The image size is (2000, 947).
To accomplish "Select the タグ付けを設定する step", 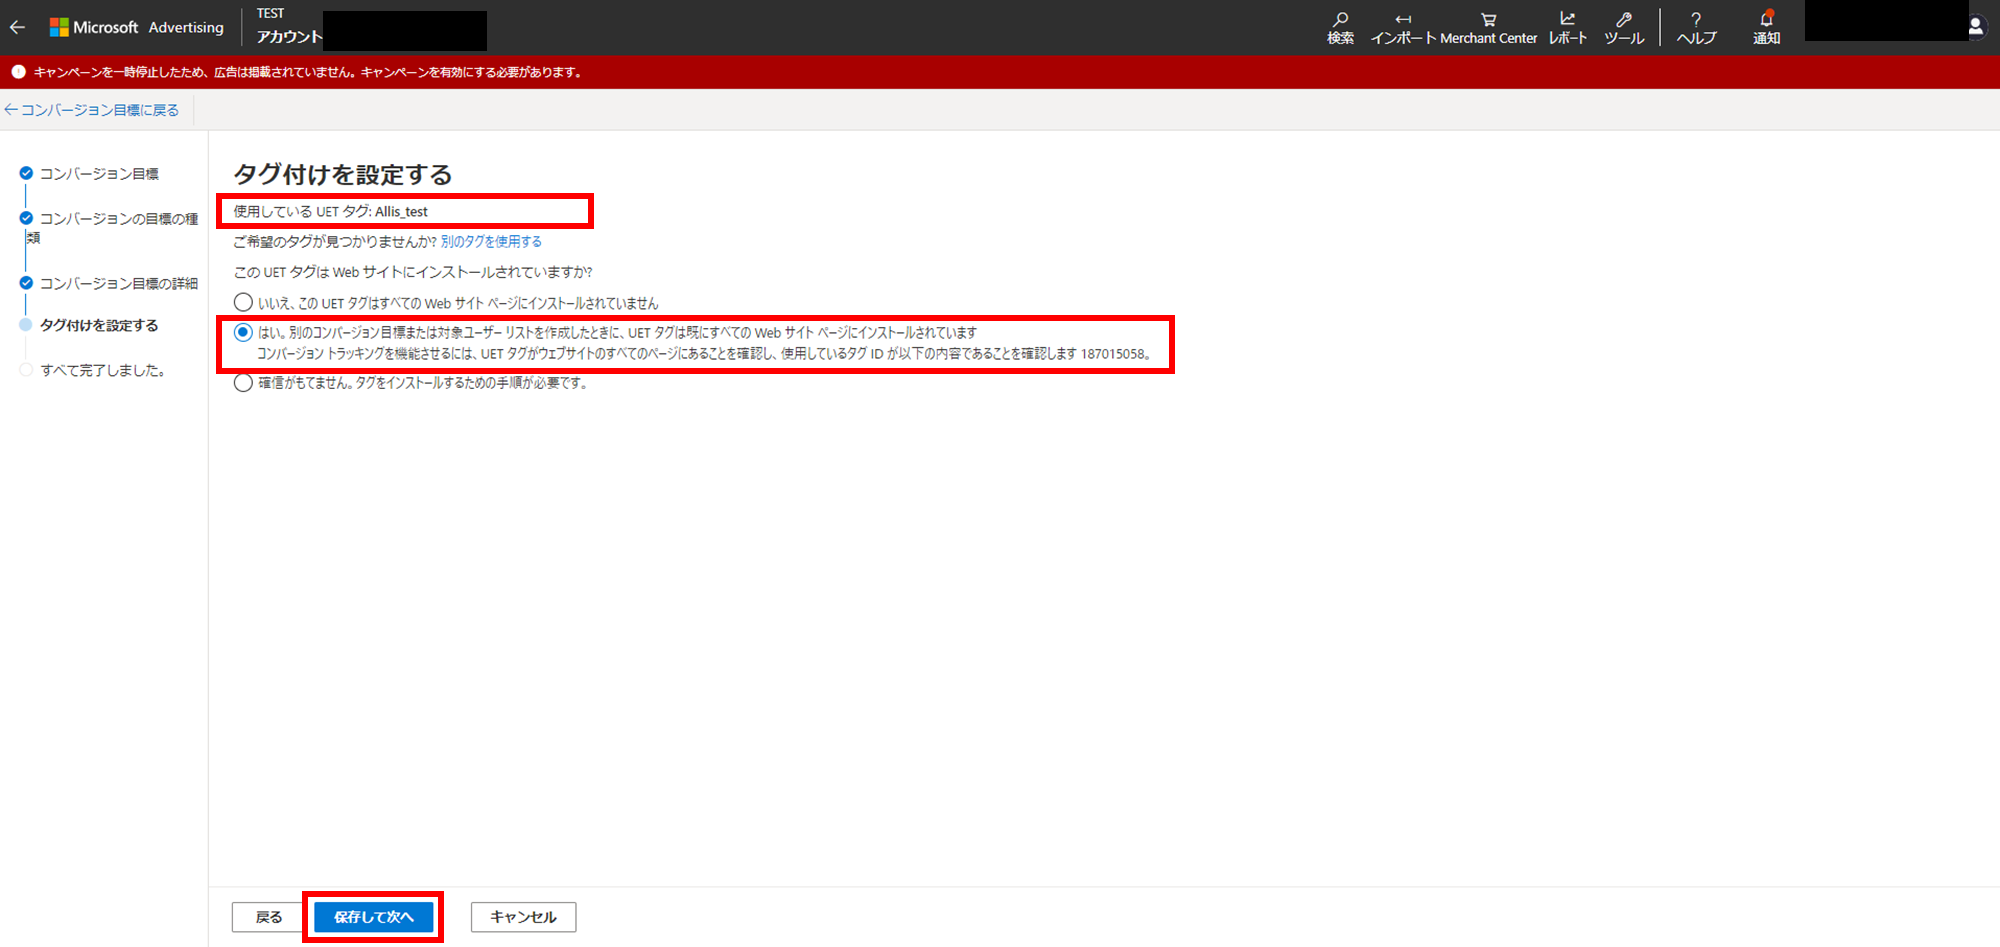I will click(90, 326).
